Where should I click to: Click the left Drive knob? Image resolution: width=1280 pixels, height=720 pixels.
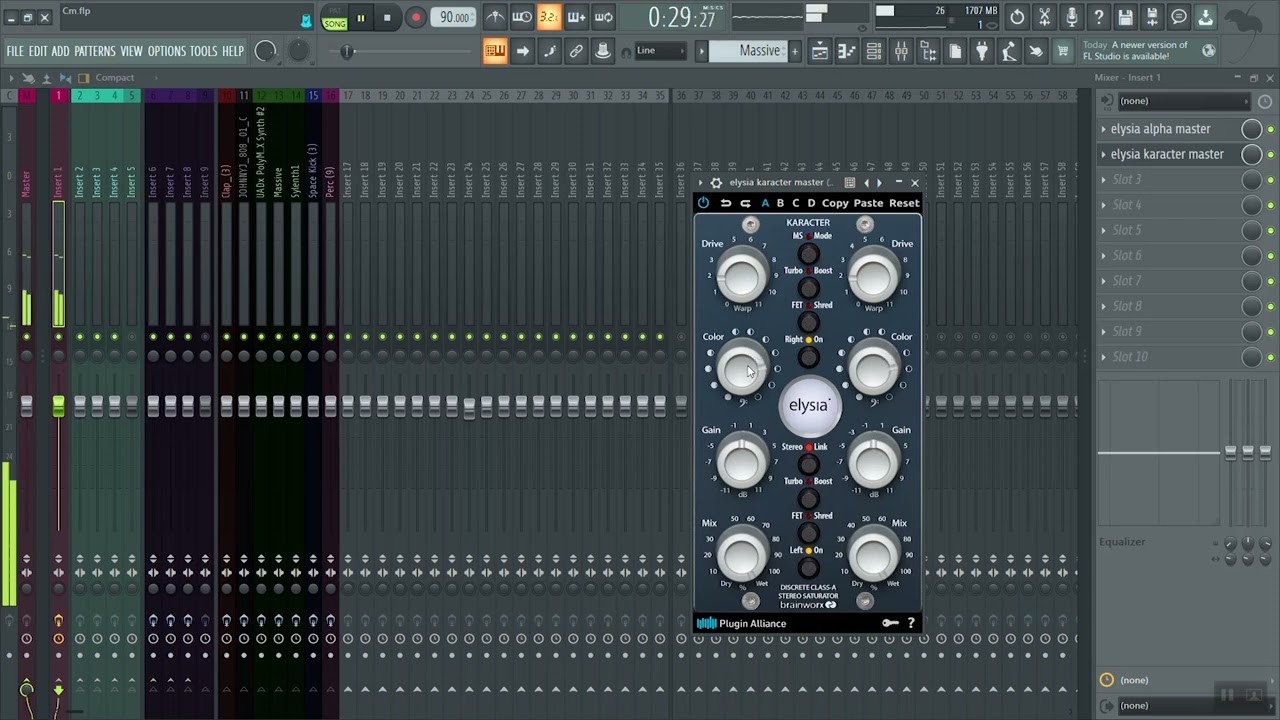(742, 277)
